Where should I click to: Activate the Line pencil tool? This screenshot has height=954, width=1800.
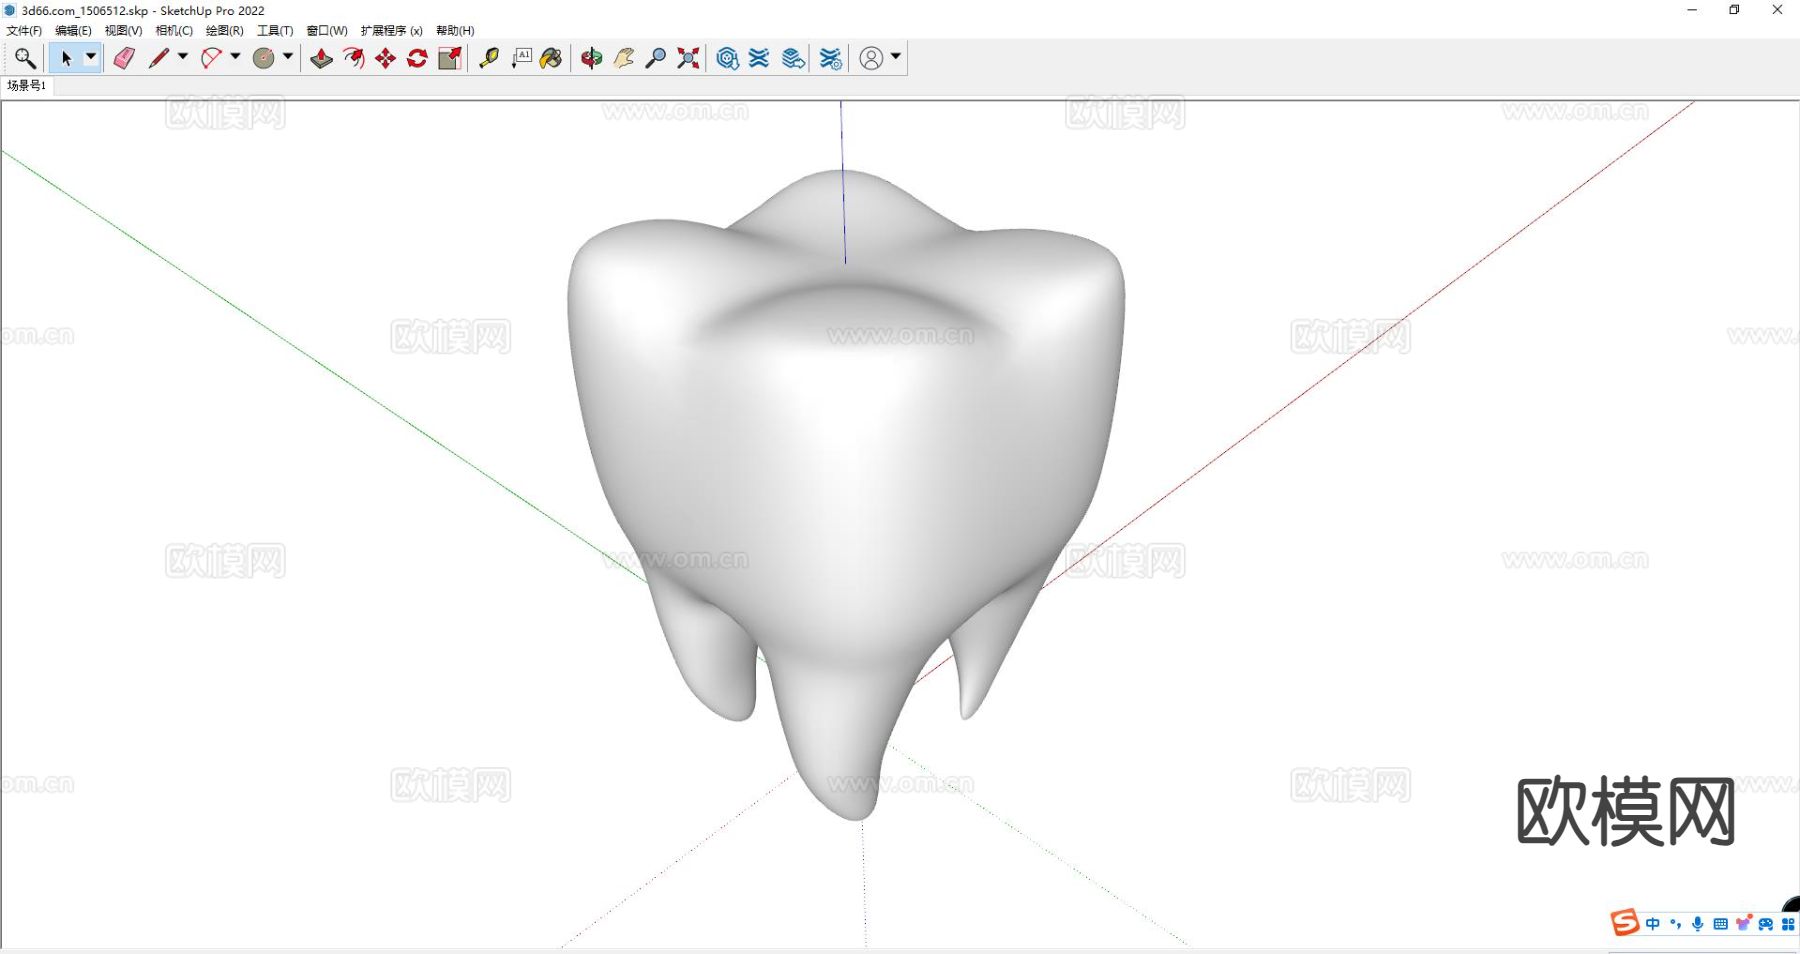(x=158, y=58)
